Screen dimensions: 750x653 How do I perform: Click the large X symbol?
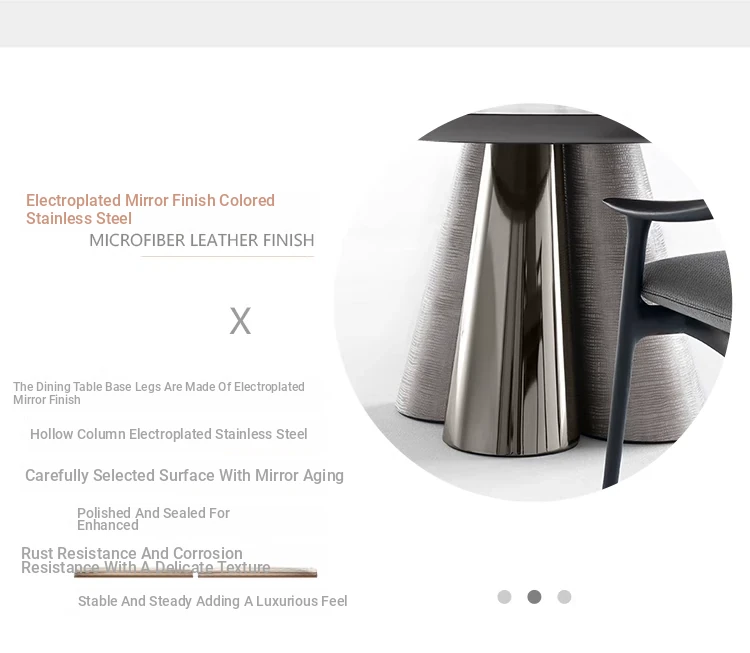click(240, 321)
